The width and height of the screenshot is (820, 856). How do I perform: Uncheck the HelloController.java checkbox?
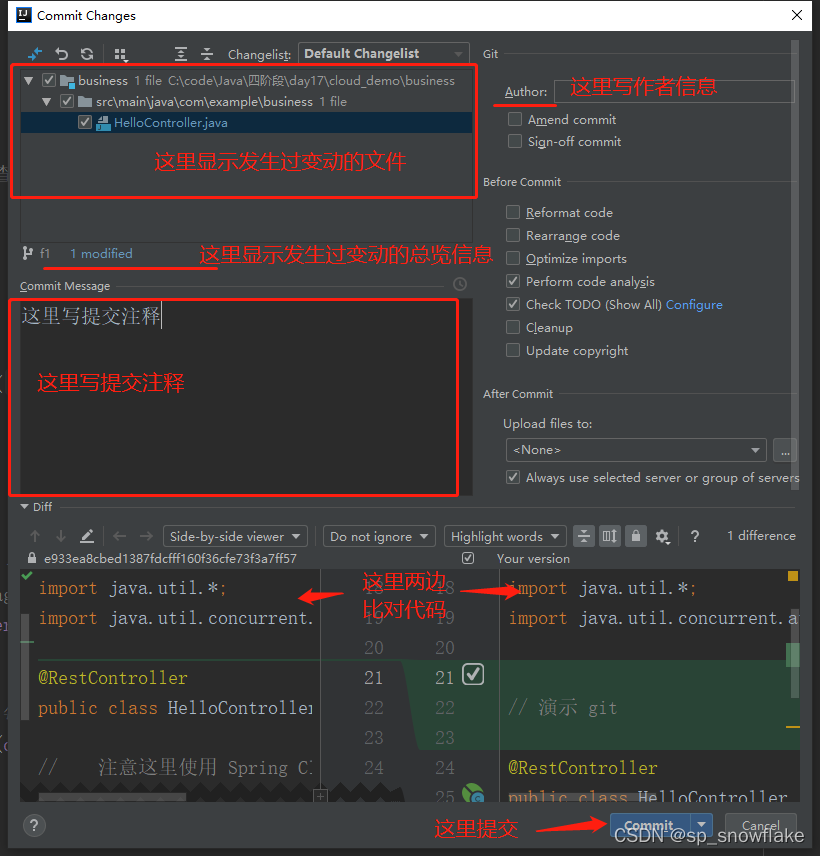coord(85,122)
